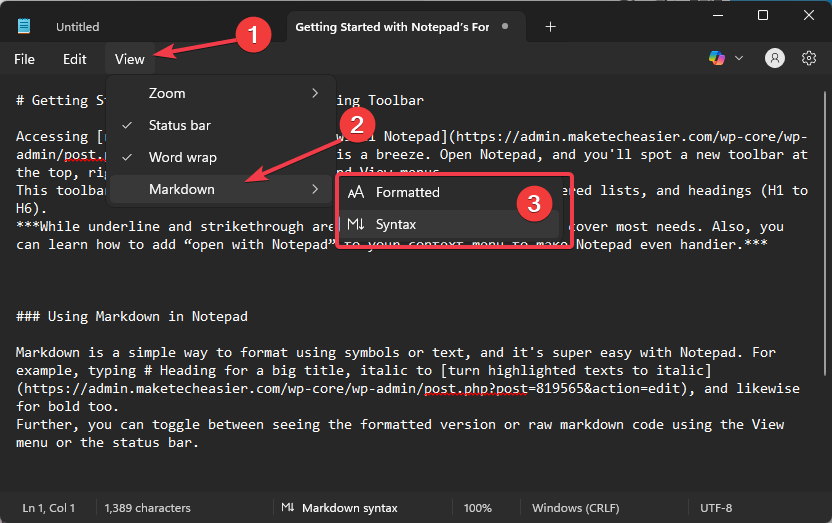The image size is (832, 523).
Task: Expand the Copilot dropdown arrow
Action: coord(739,58)
